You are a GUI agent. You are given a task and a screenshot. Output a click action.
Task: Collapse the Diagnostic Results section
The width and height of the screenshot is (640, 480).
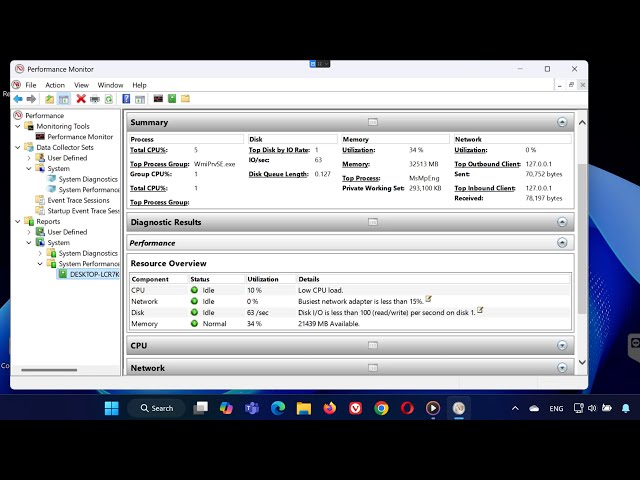(x=562, y=222)
